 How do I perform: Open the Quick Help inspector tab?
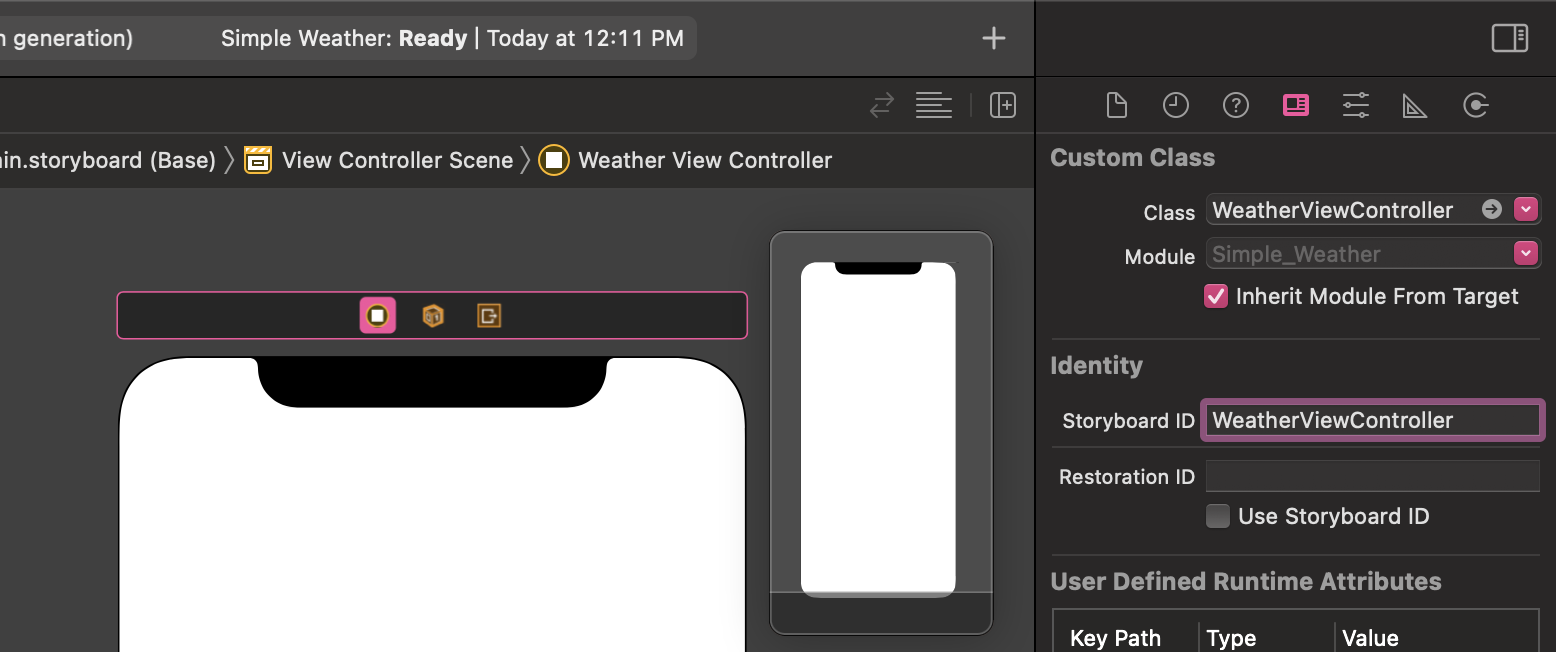[1236, 105]
